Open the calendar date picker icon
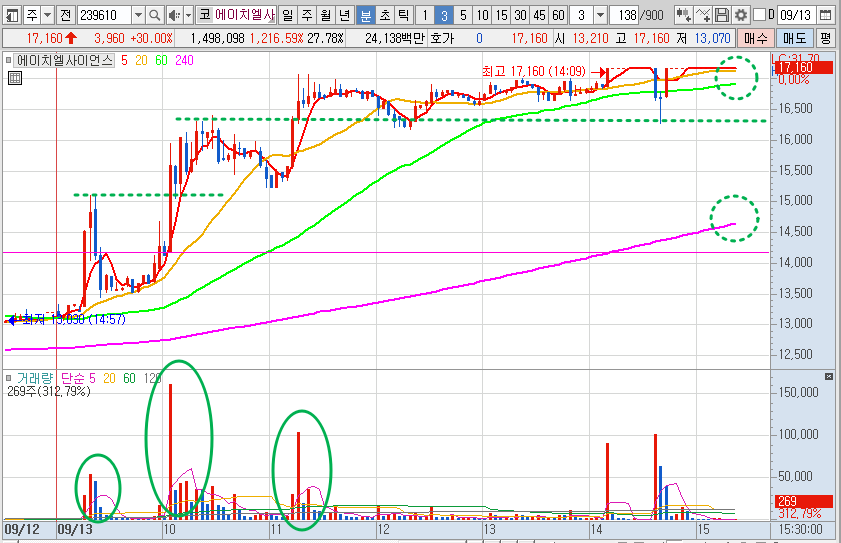The height and width of the screenshot is (543, 841). [x=826, y=15]
